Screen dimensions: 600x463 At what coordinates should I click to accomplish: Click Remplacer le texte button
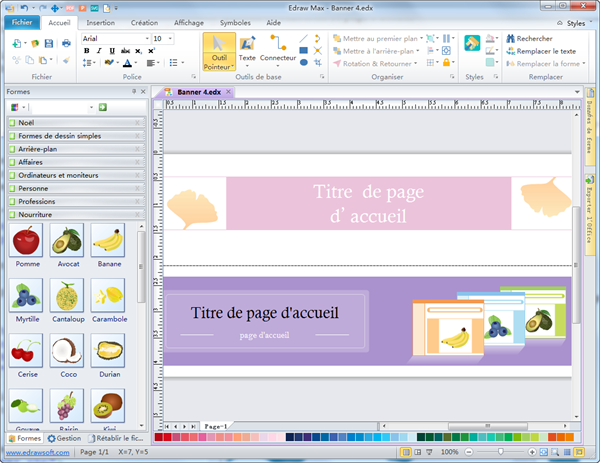pyautogui.click(x=539, y=50)
